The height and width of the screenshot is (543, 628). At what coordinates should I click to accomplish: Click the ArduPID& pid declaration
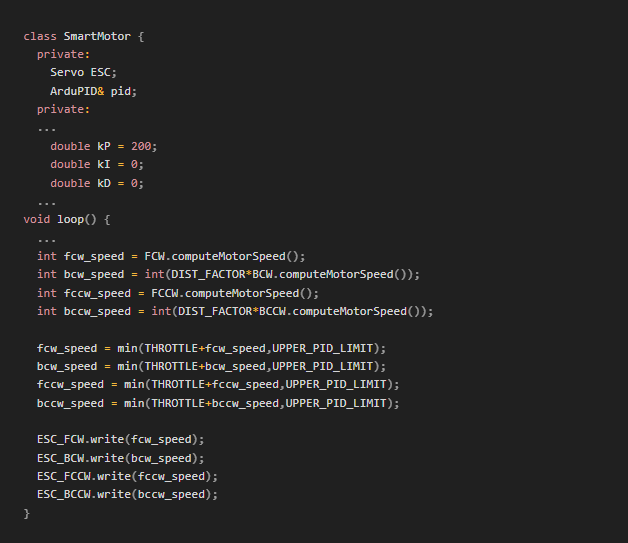click(x=93, y=91)
